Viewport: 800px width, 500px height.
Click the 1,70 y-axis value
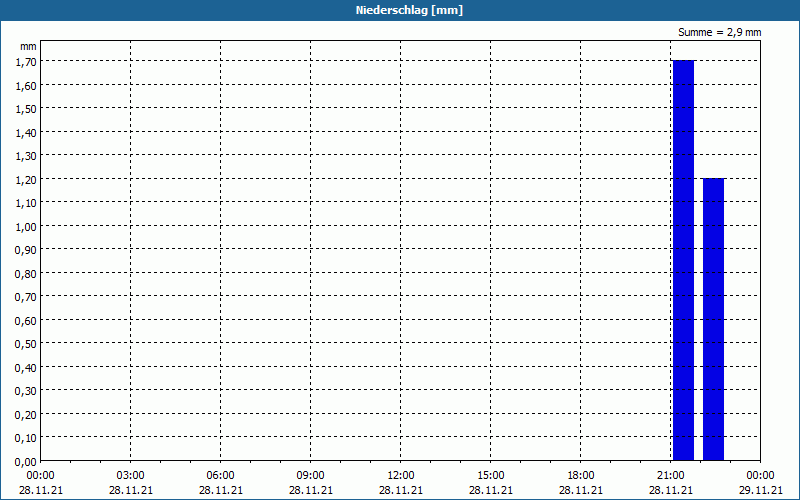tap(26, 62)
